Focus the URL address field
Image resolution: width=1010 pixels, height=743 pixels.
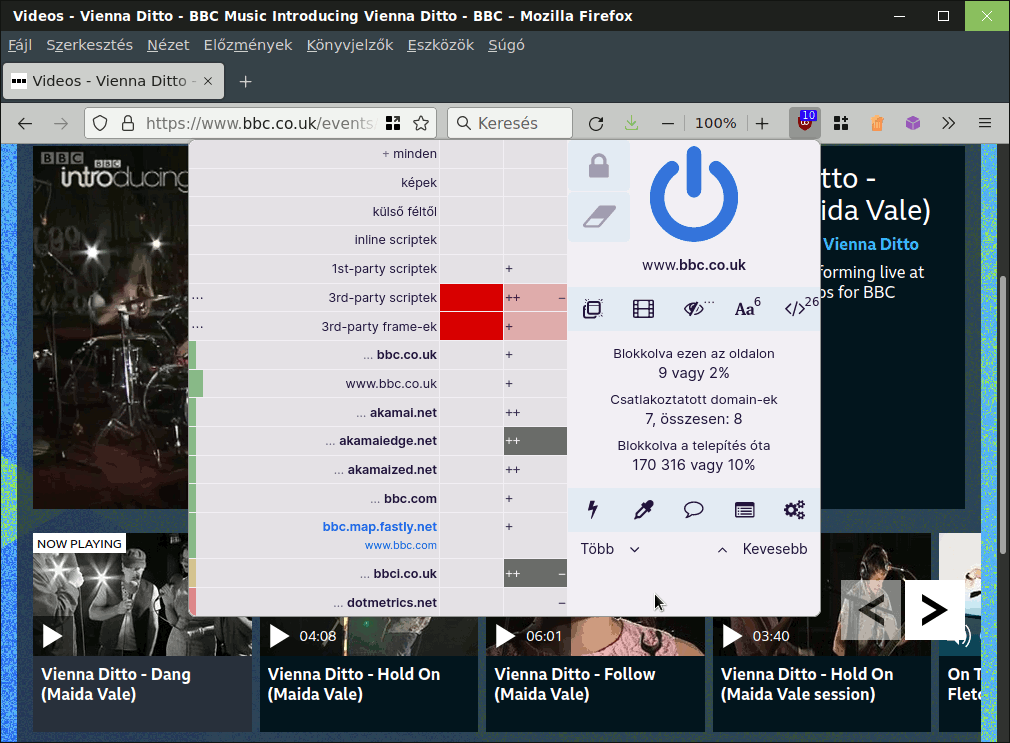(260, 123)
